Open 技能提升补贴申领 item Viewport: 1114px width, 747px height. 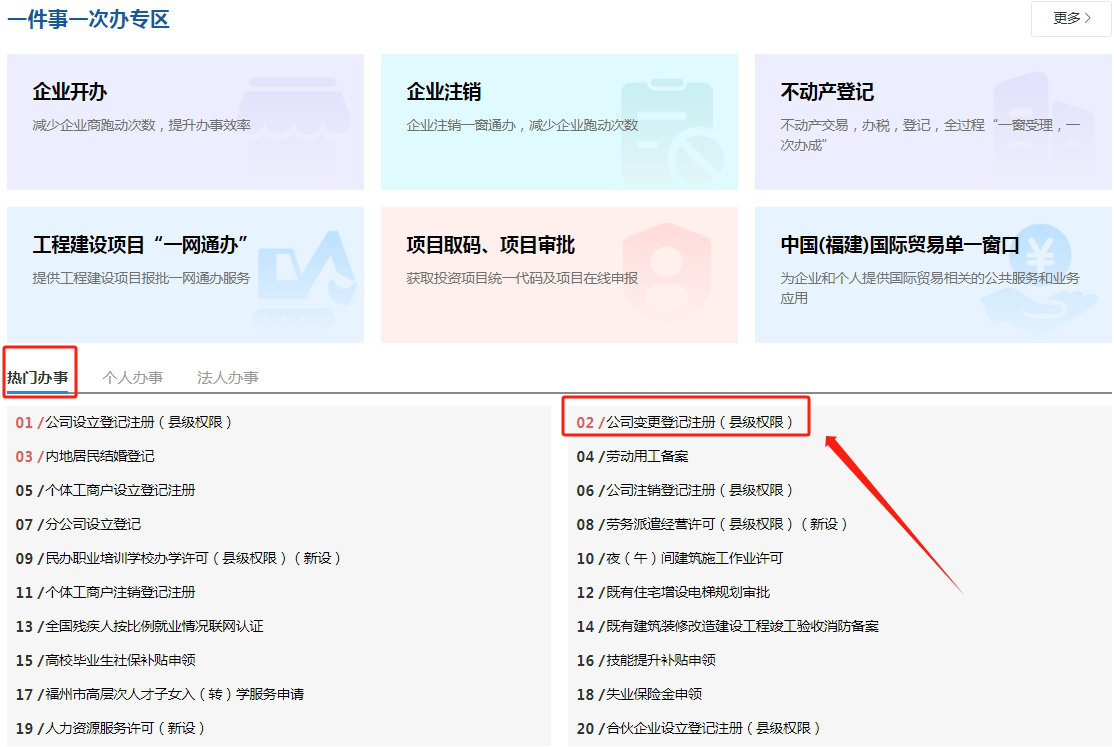[660, 660]
